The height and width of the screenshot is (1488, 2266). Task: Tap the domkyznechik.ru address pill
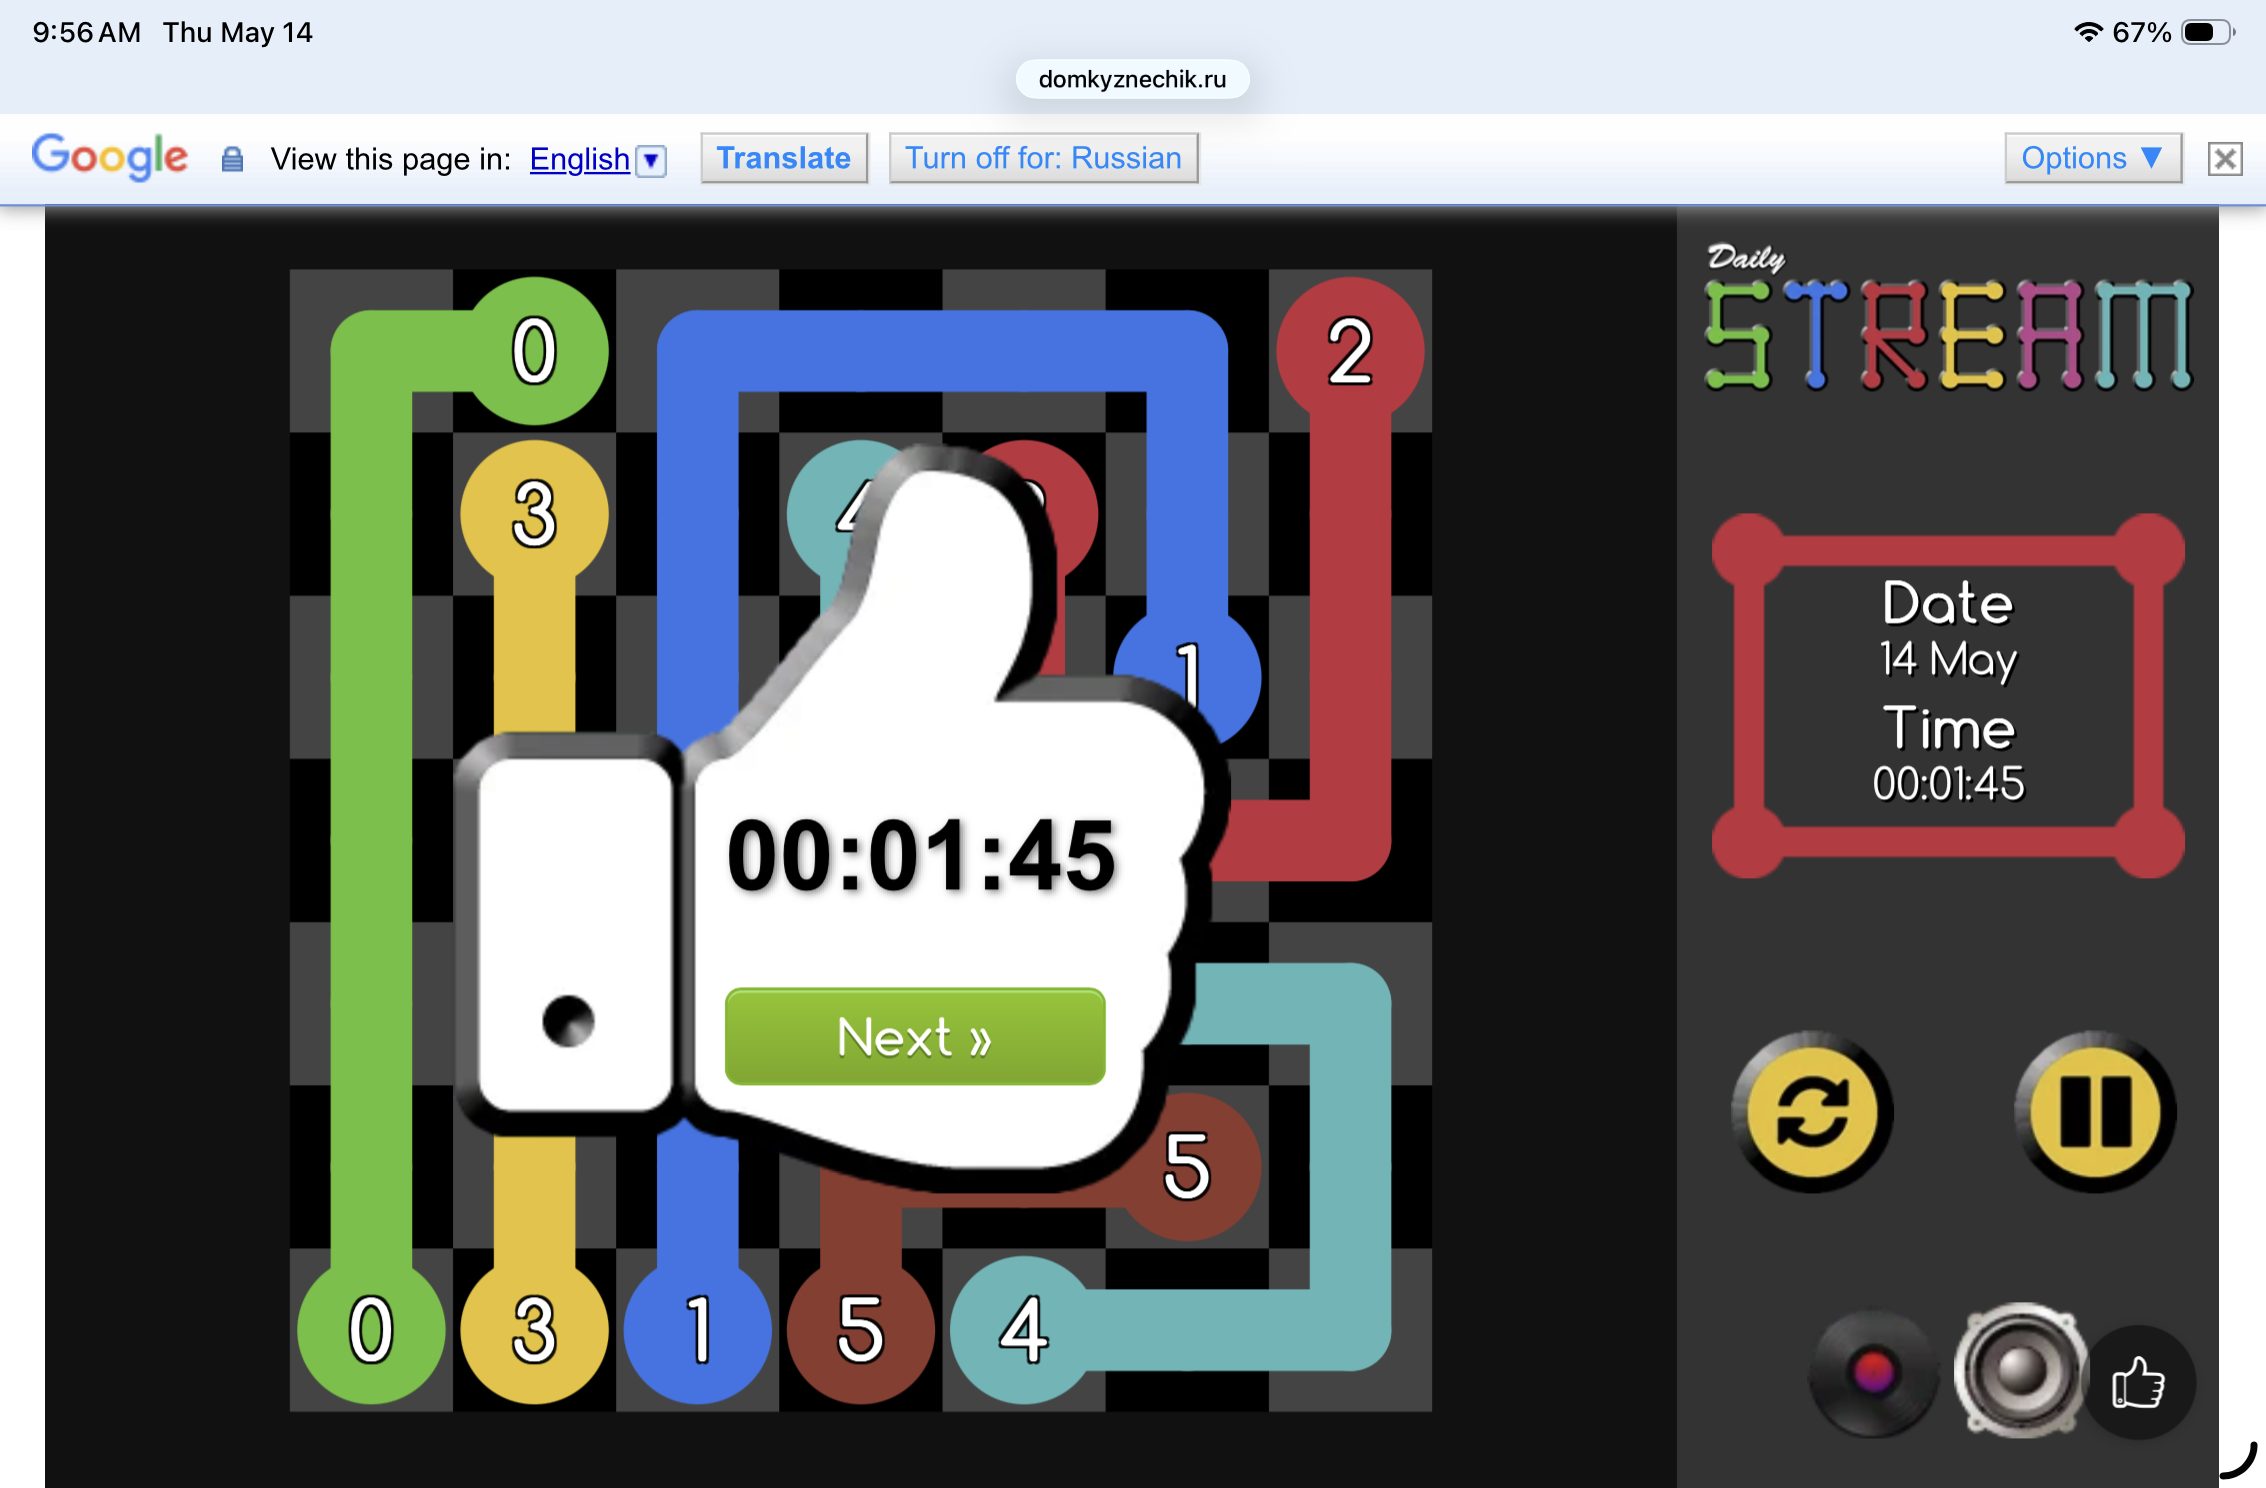1132,79
